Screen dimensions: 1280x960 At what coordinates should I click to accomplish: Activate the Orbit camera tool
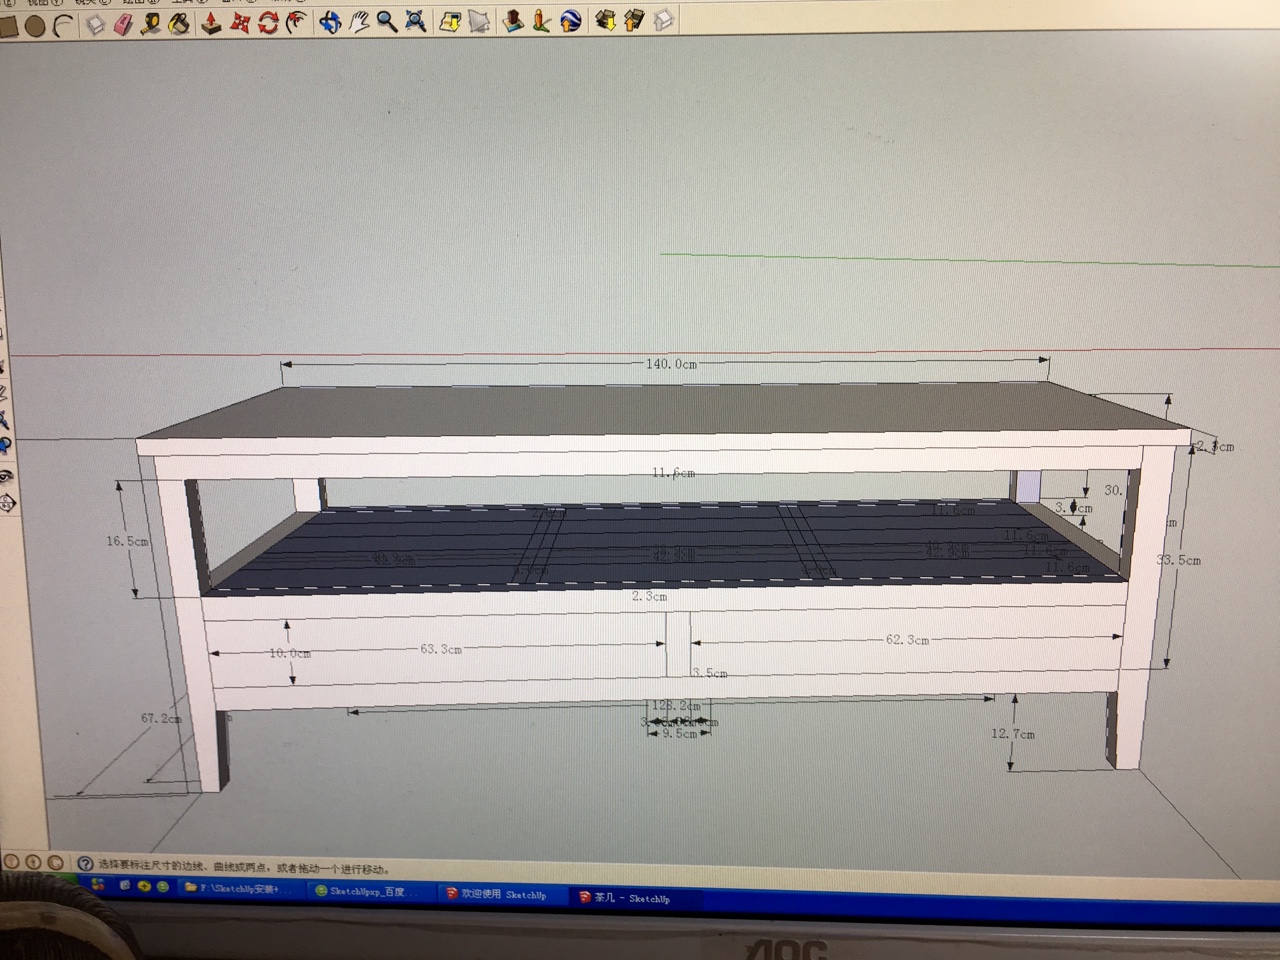click(330, 21)
